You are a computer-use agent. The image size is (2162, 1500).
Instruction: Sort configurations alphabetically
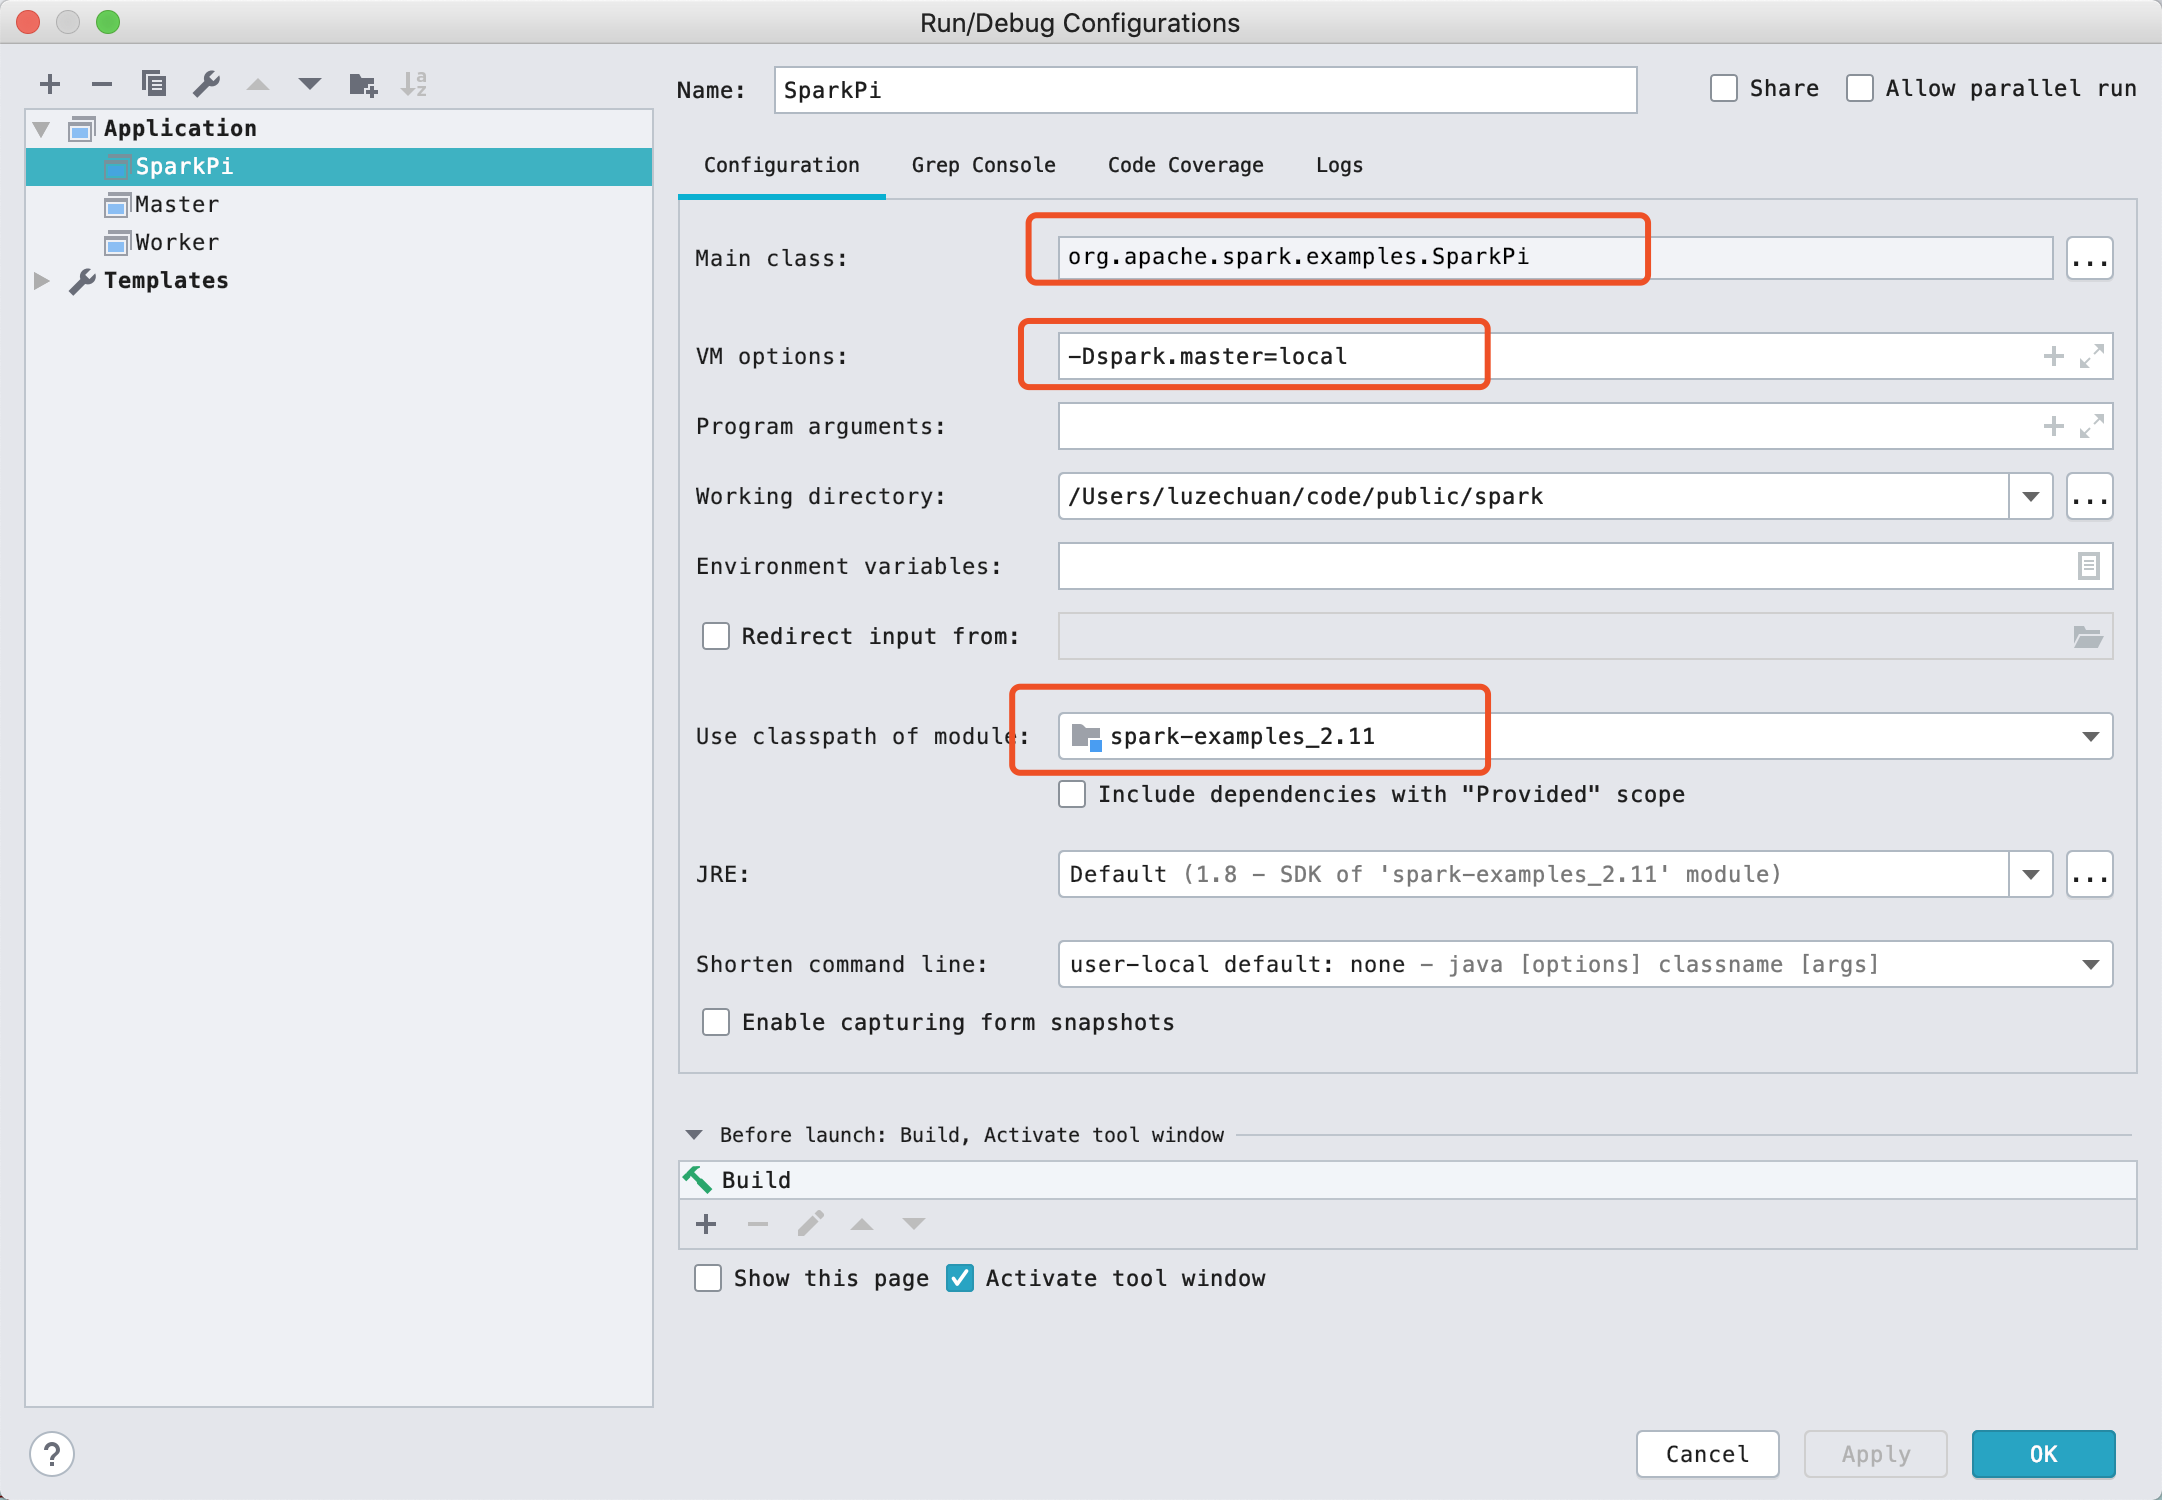[414, 84]
